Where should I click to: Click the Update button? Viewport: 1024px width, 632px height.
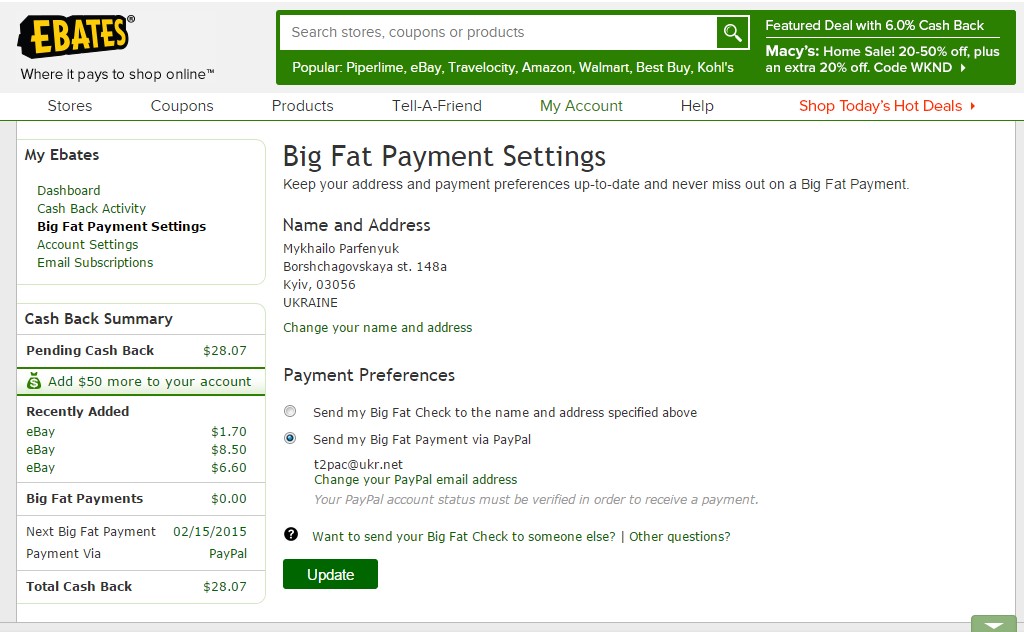(330, 574)
